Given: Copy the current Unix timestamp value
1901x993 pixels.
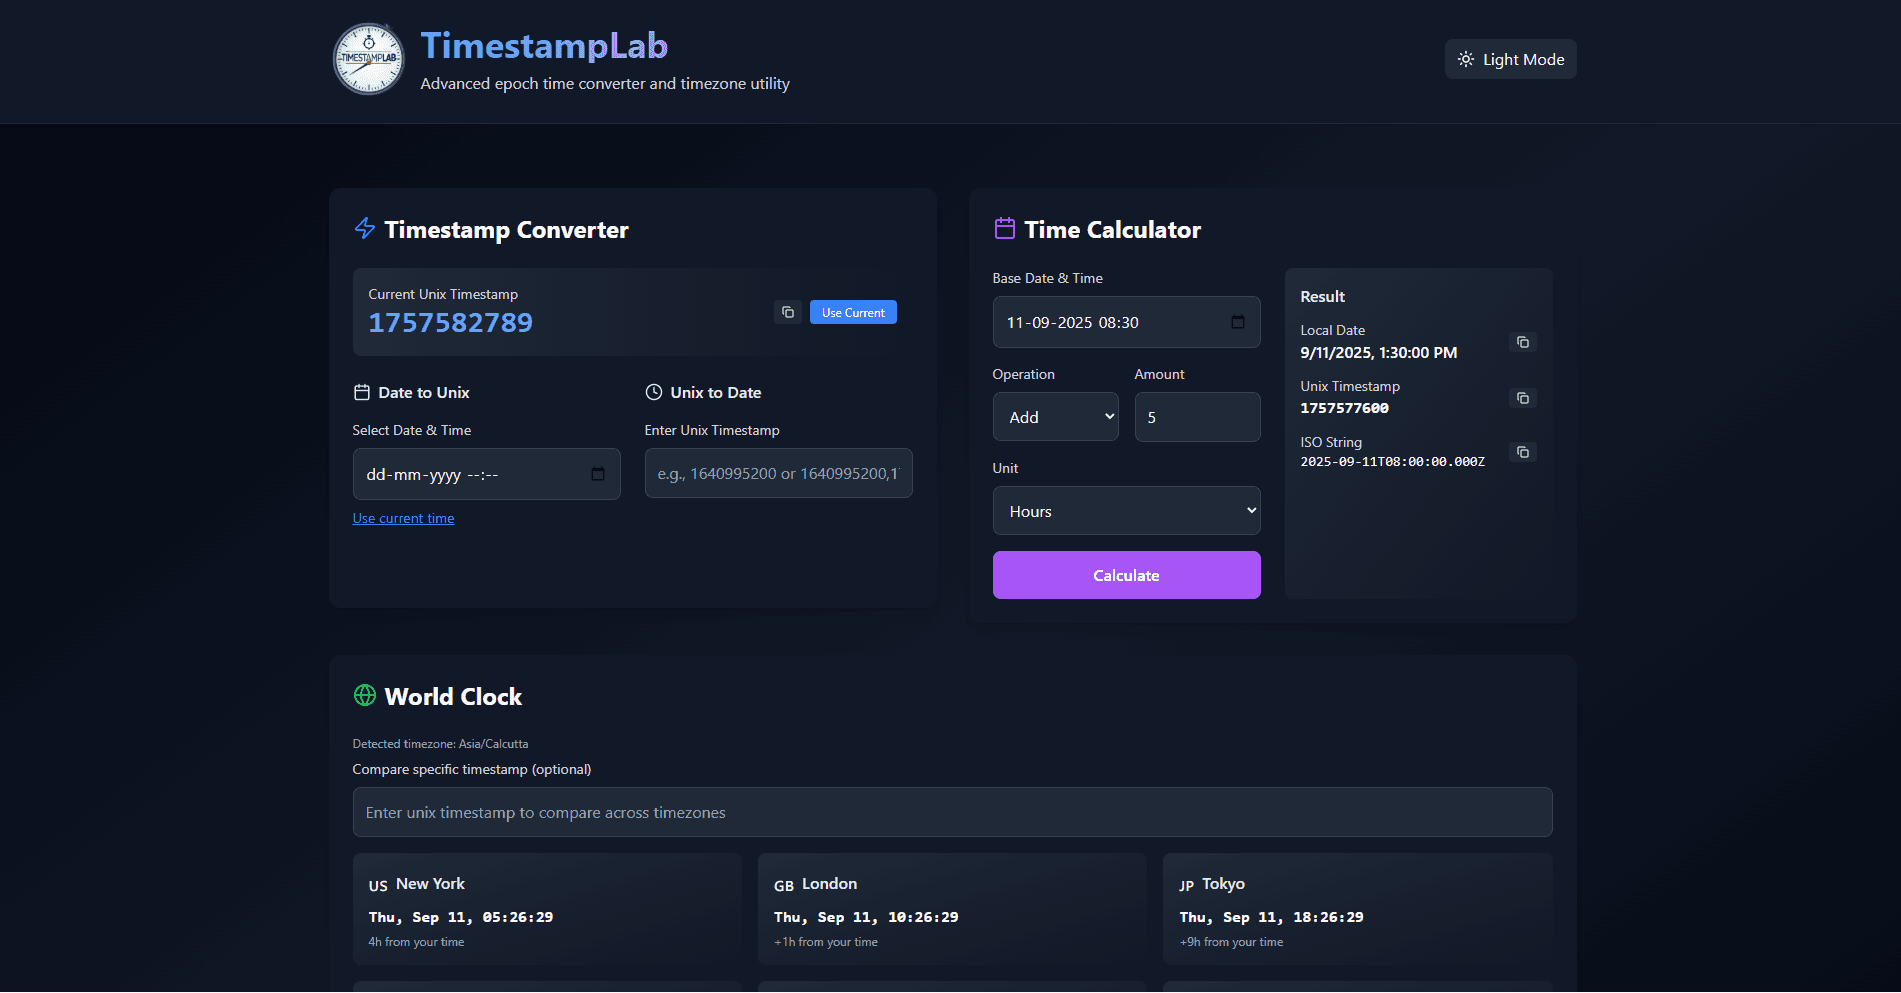Looking at the screenshot, I should click(x=787, y=312).
